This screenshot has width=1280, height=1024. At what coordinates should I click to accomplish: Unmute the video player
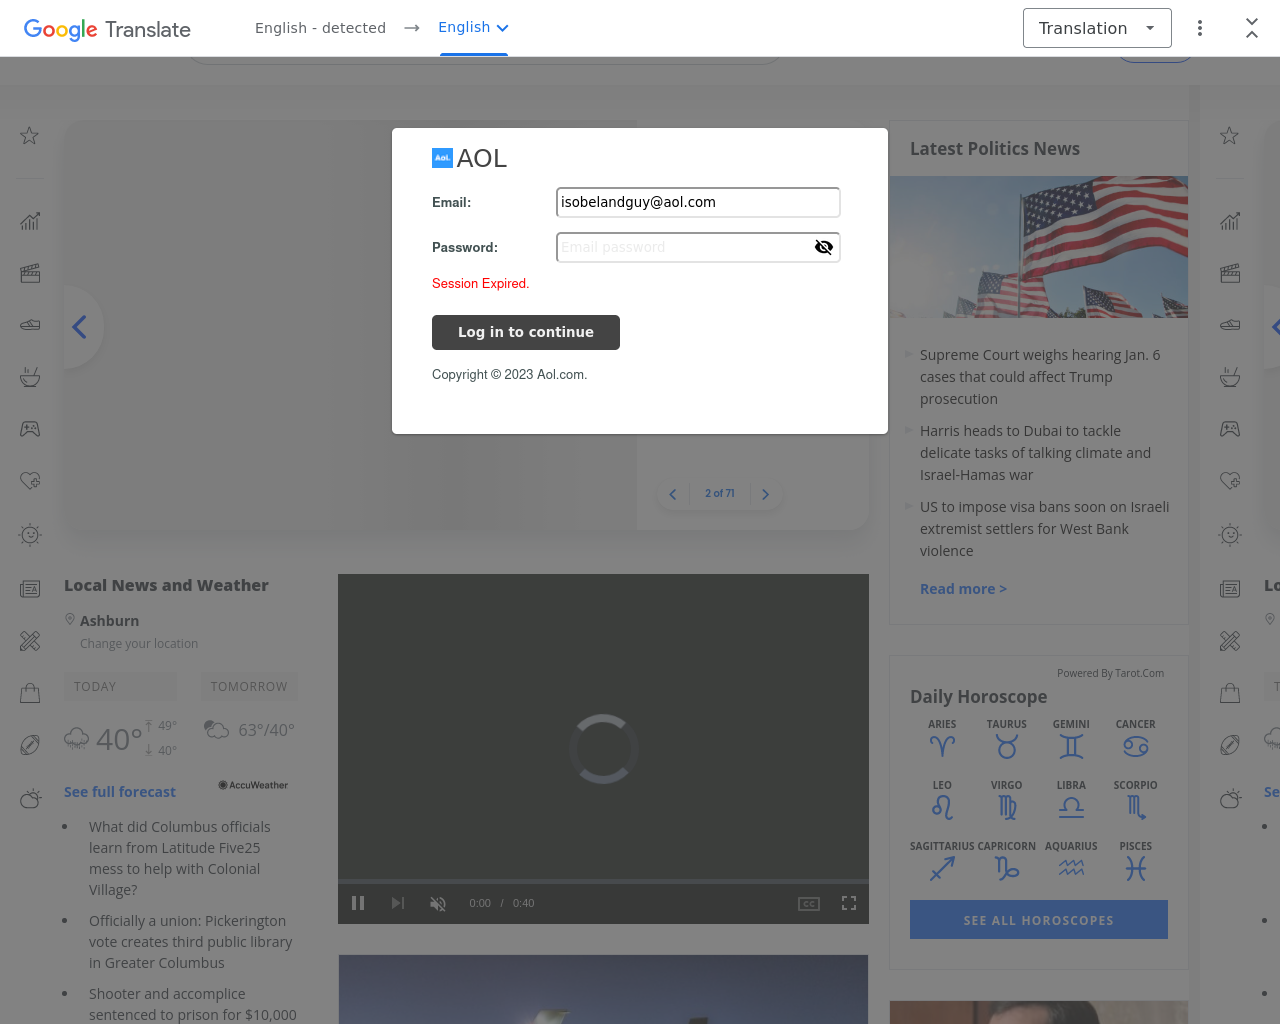(438, 903)
